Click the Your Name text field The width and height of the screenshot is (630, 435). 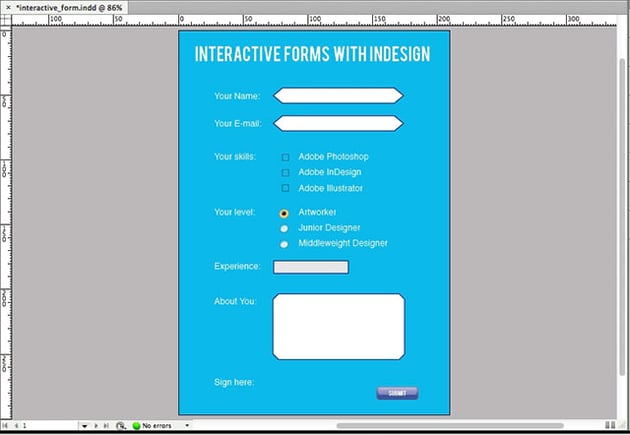(x=338, y=96)
